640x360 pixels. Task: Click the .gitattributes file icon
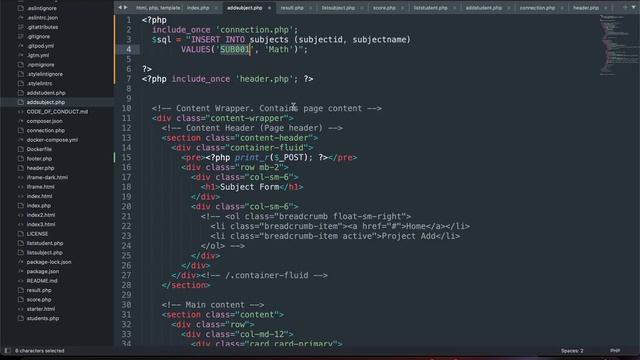click(x=20, y=27)
